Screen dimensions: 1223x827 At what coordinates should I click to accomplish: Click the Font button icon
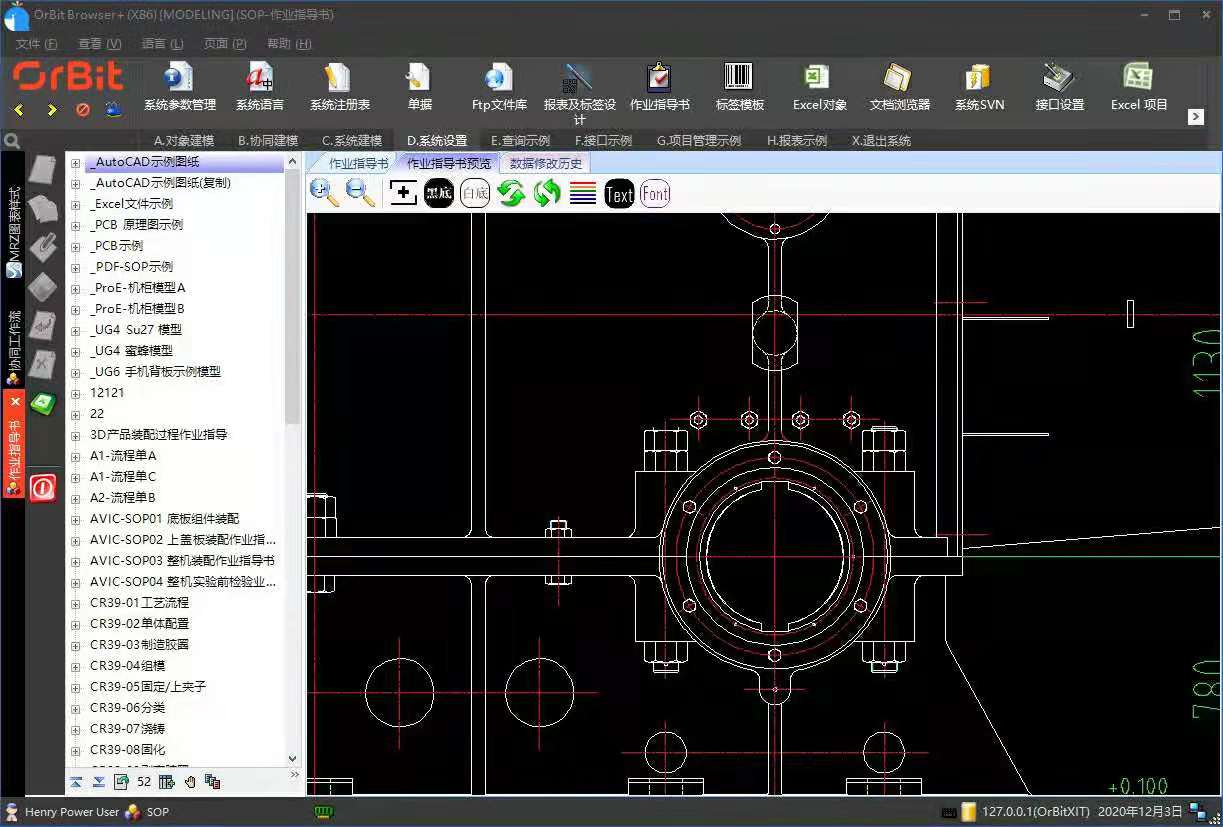pos(655,194)
